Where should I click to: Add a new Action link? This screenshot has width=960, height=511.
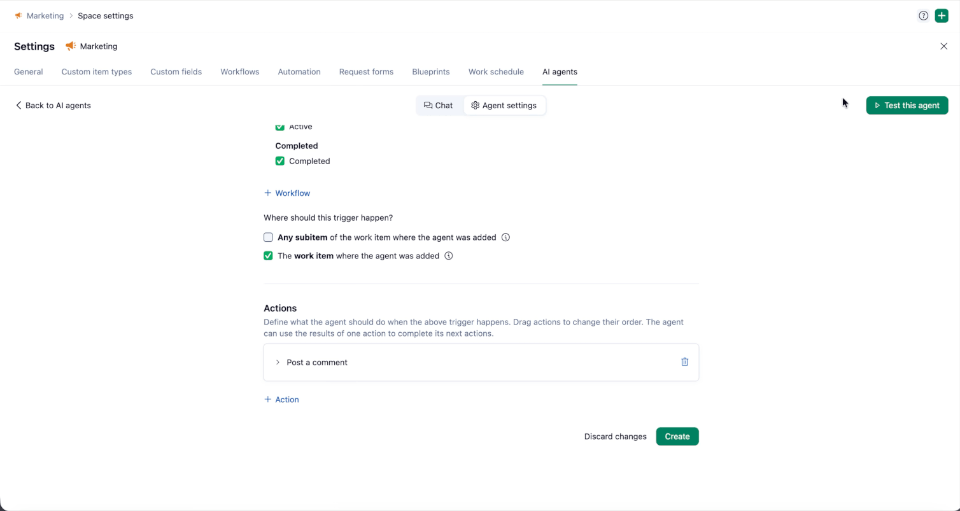tap(282, 400)
